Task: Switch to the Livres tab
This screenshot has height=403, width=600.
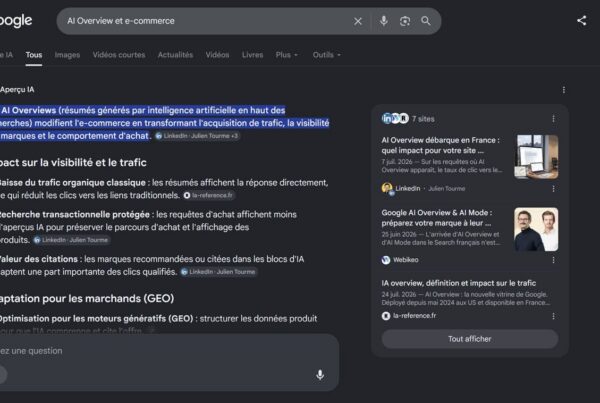Action: click(x=253, y=55)
